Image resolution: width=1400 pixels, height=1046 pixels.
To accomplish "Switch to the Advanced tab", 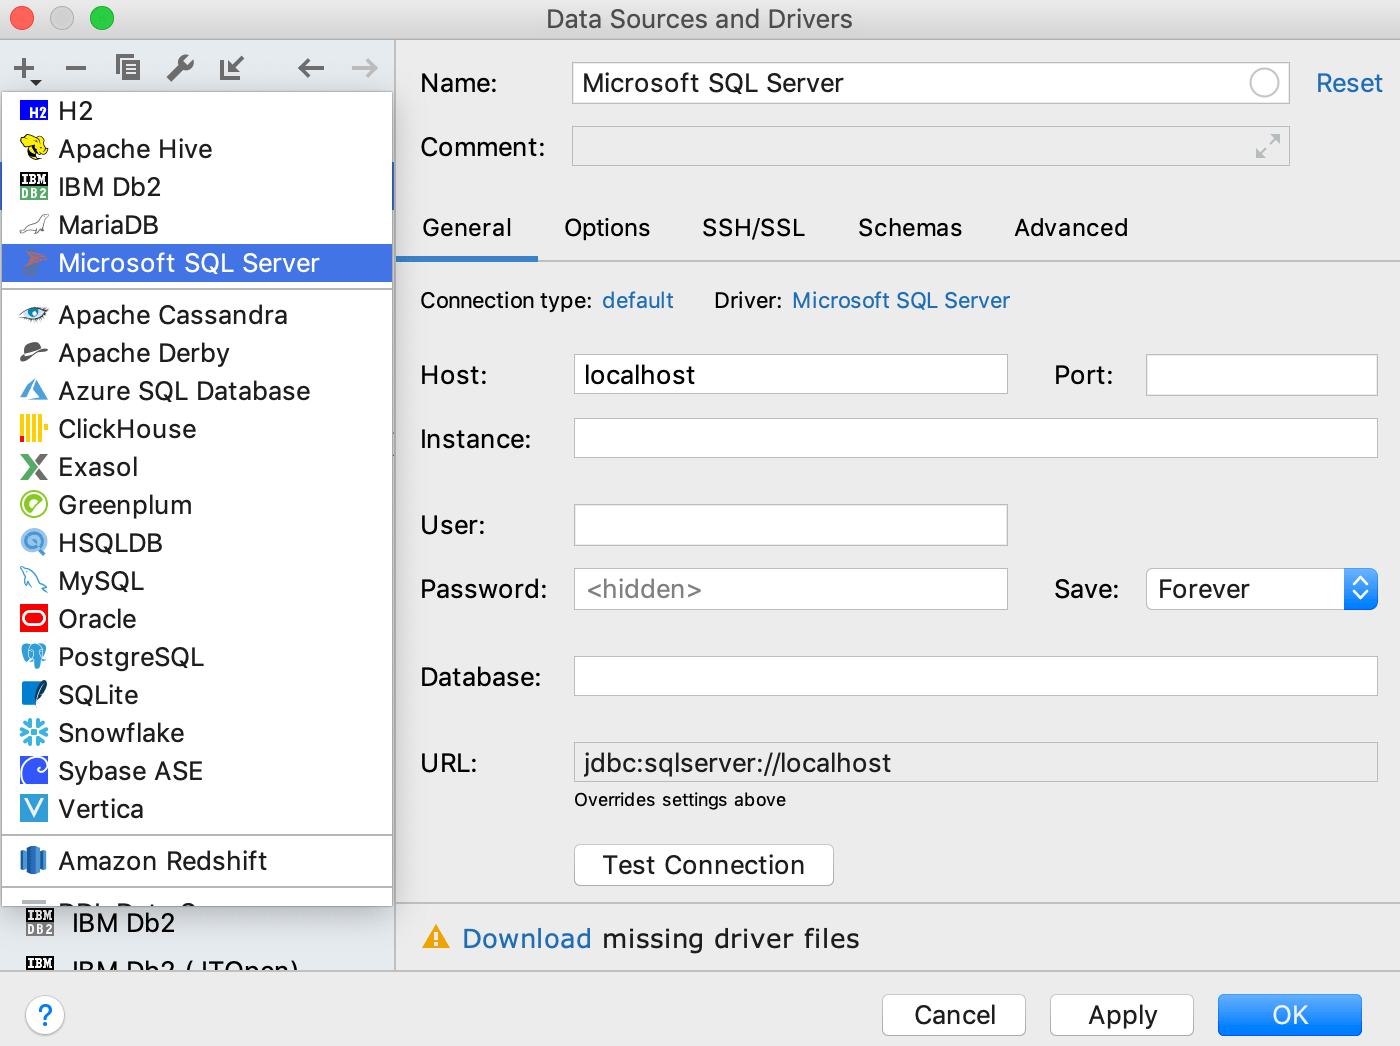I will tap(1071, 228).
